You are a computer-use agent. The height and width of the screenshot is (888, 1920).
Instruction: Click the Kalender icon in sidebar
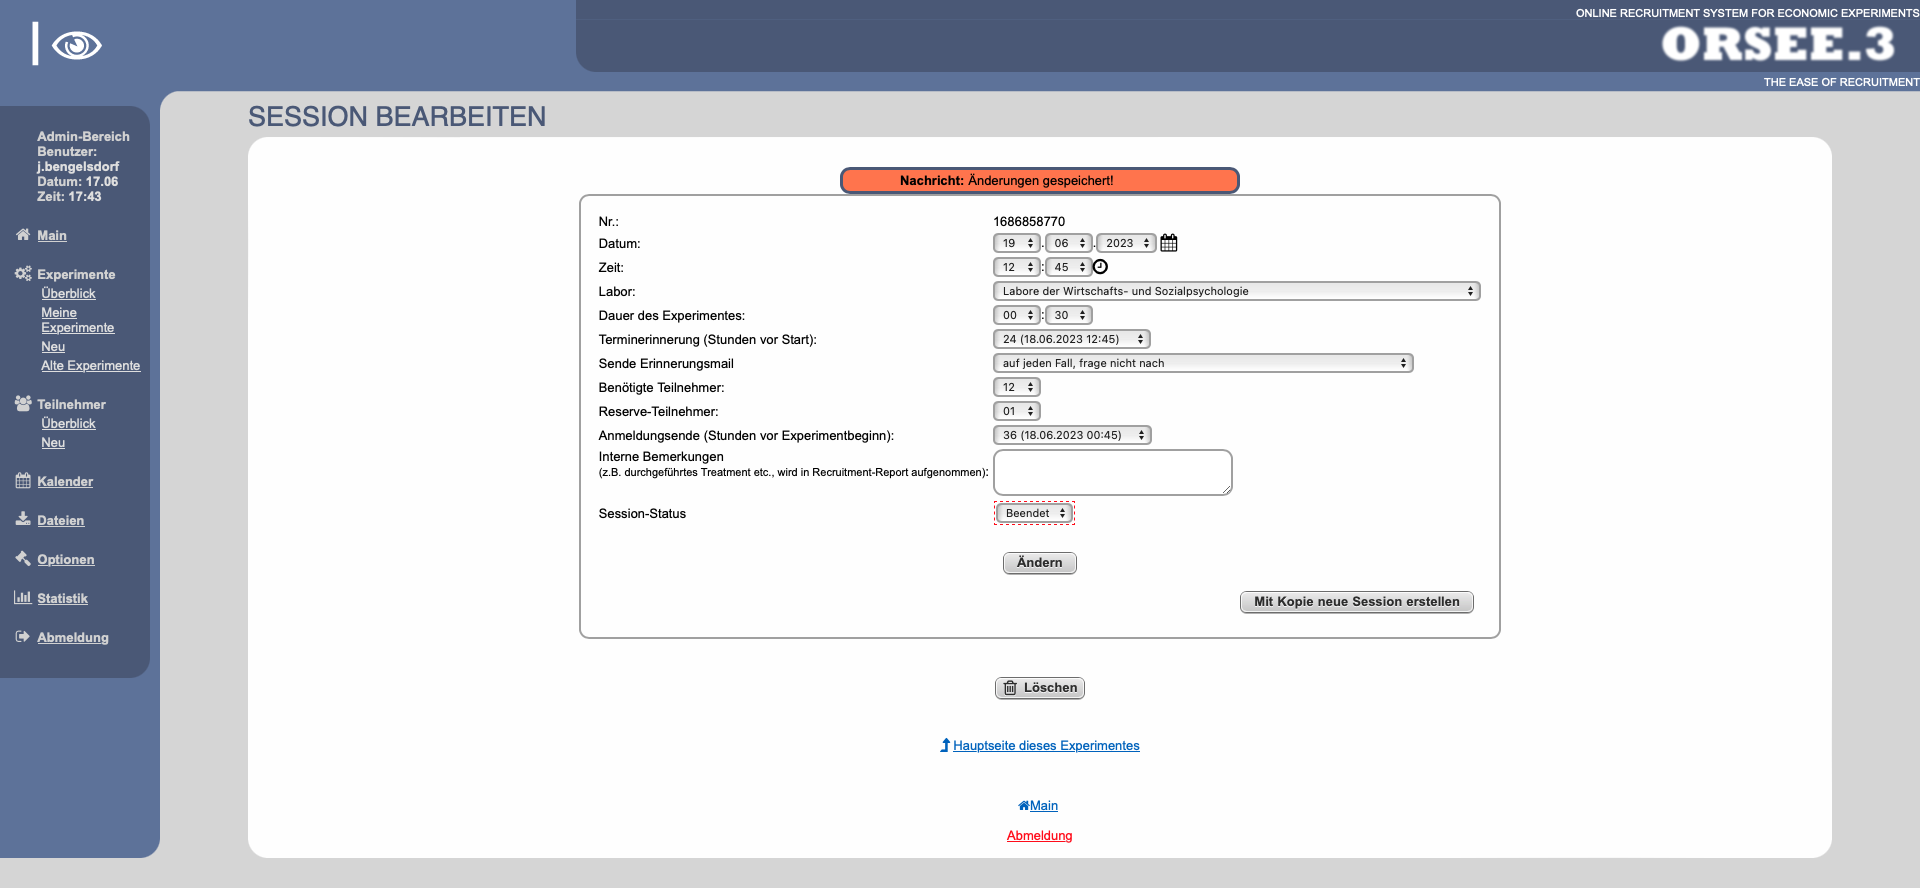pyautogui.click(x=23, y=481)
